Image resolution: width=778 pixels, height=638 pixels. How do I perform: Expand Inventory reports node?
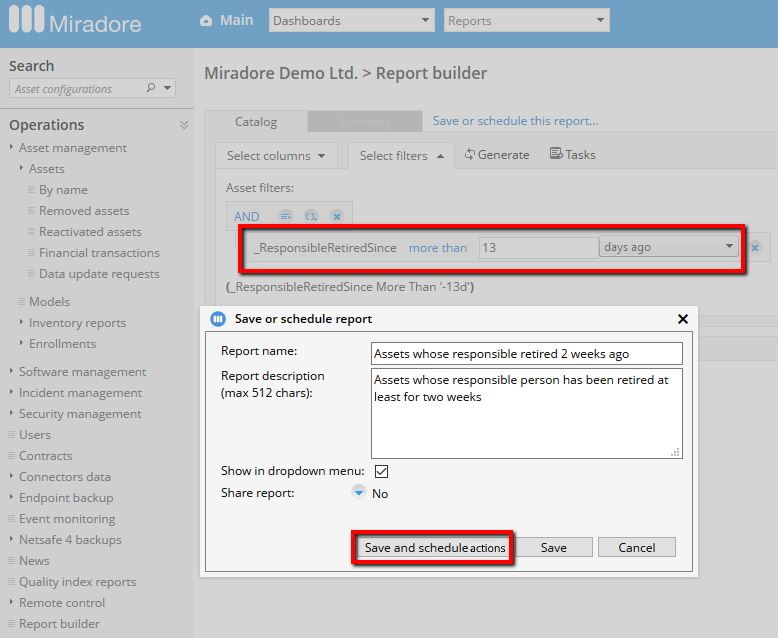21,322
